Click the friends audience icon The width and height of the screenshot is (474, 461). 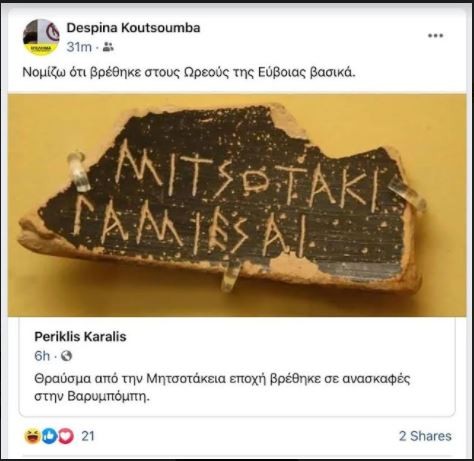click(108, 47)
